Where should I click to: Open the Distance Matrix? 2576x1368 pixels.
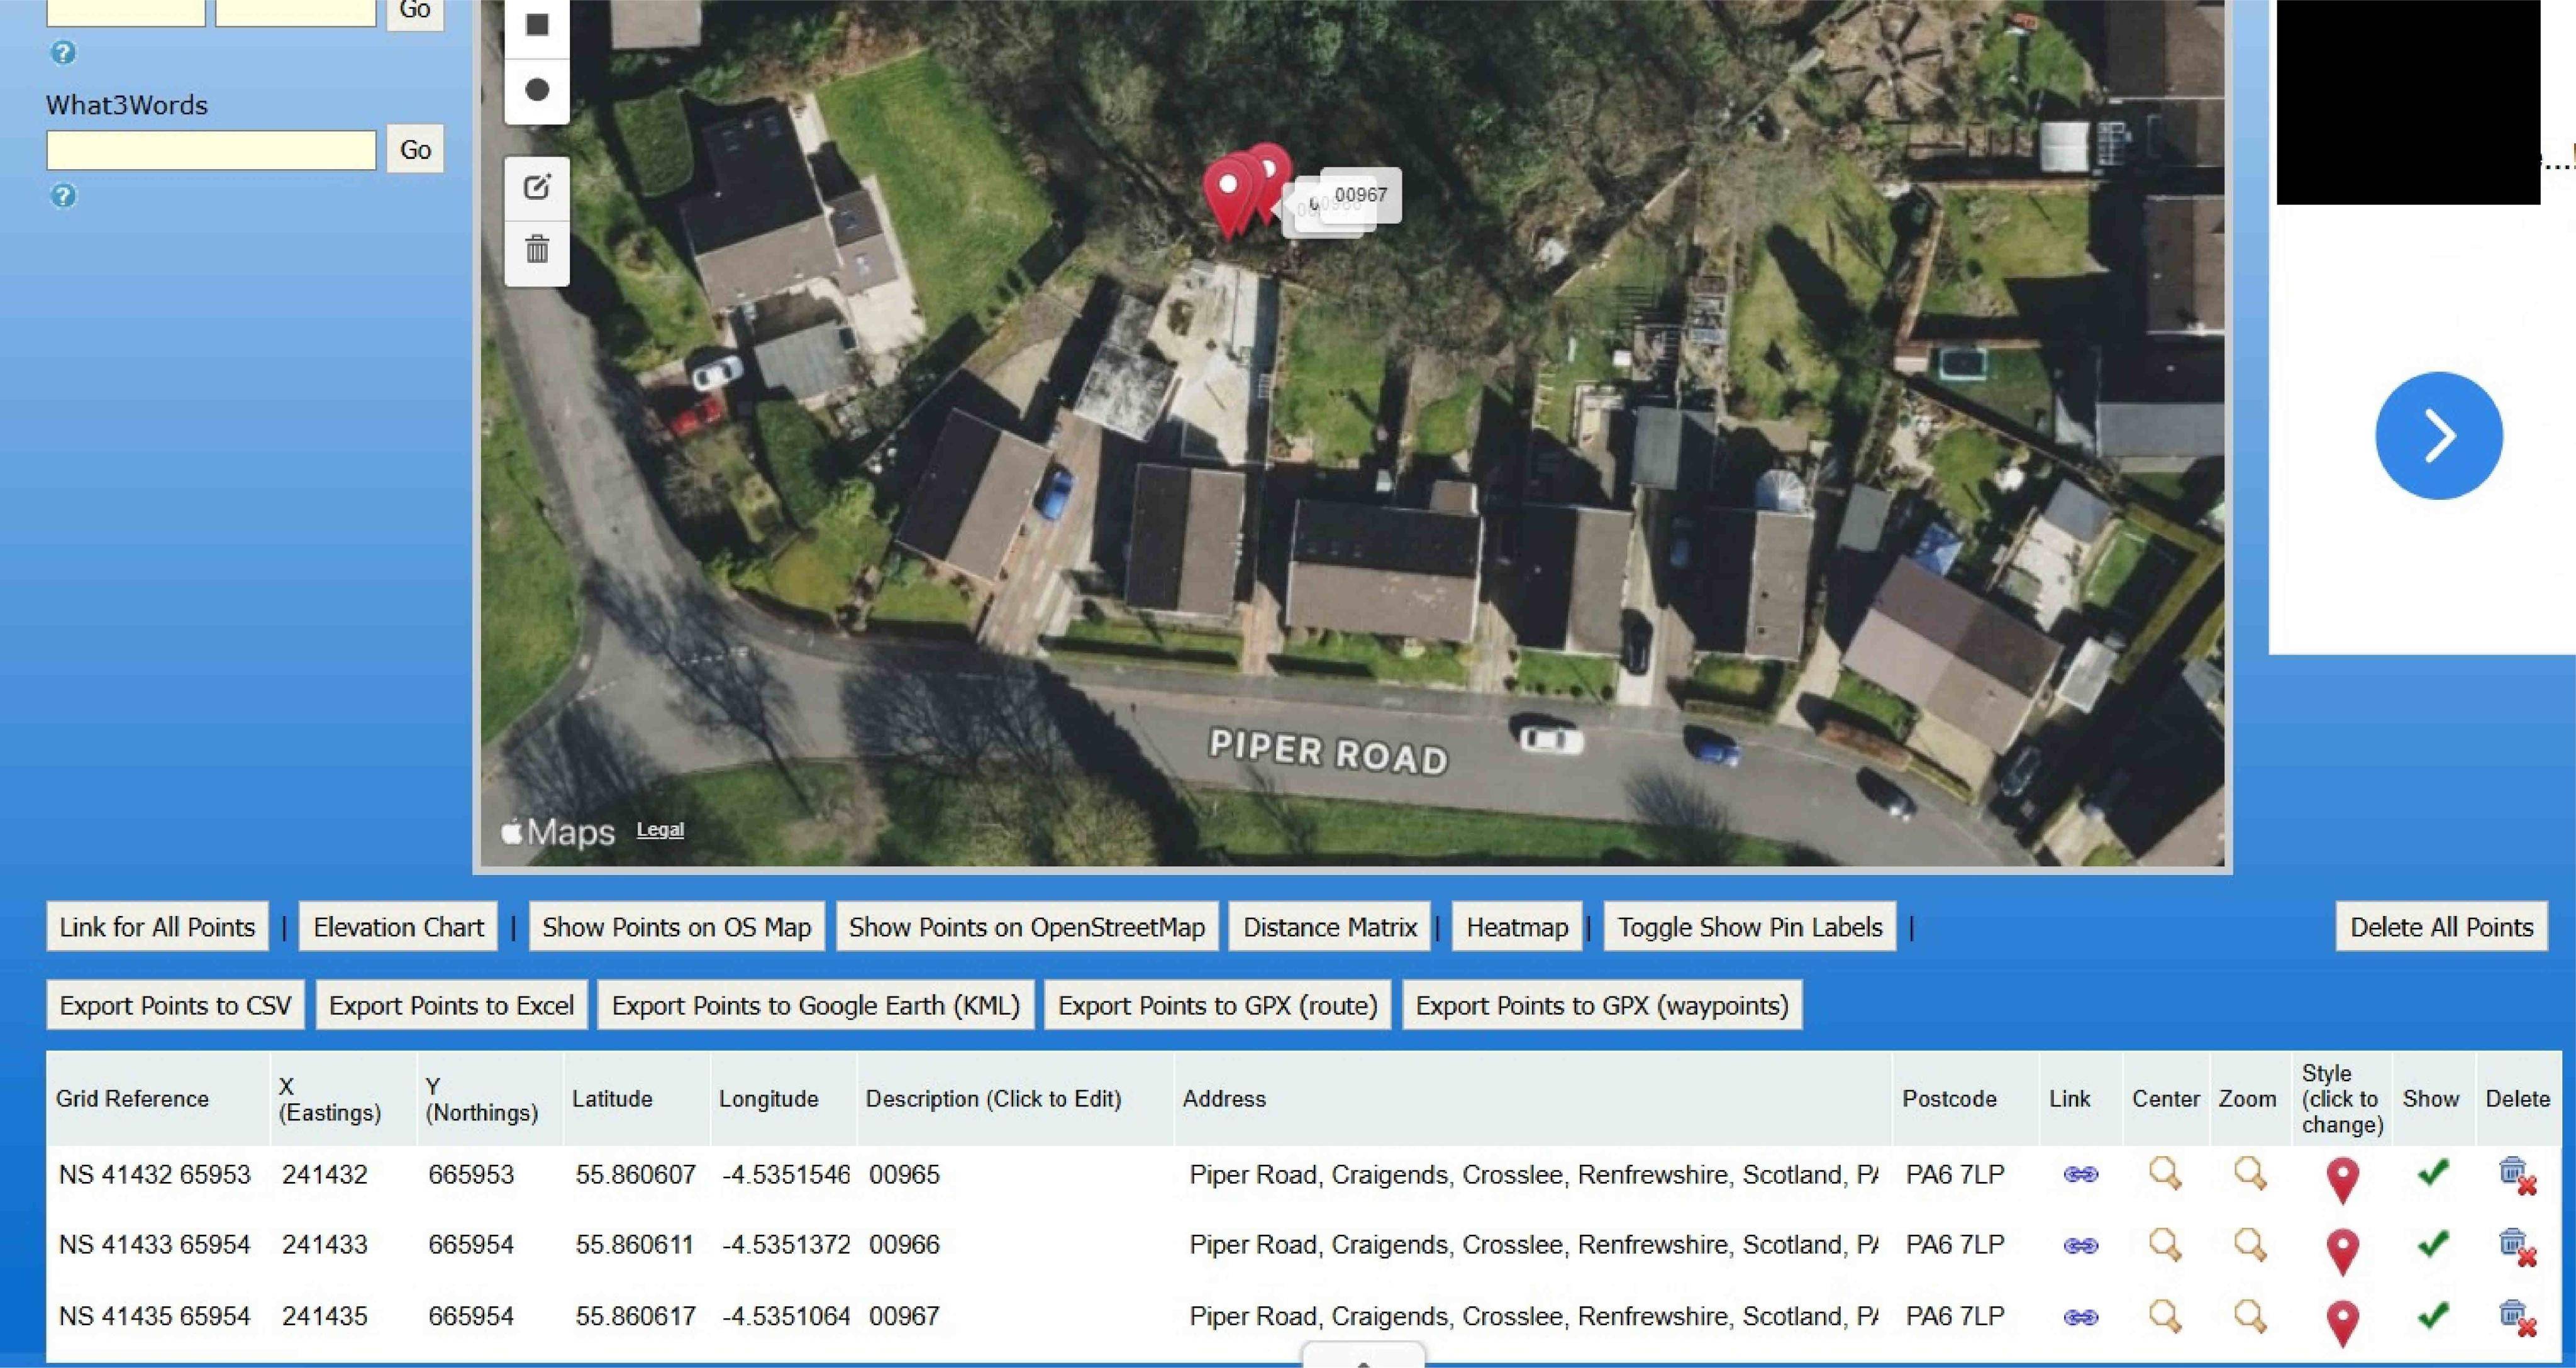1329,927
